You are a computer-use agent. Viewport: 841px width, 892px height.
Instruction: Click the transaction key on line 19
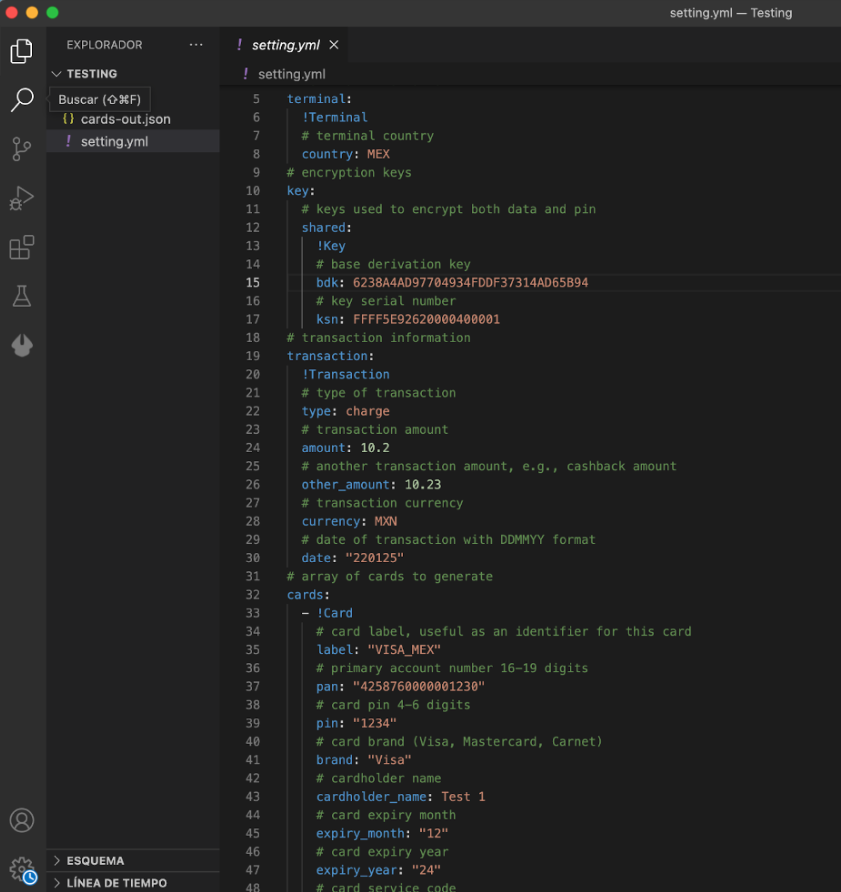327,356
